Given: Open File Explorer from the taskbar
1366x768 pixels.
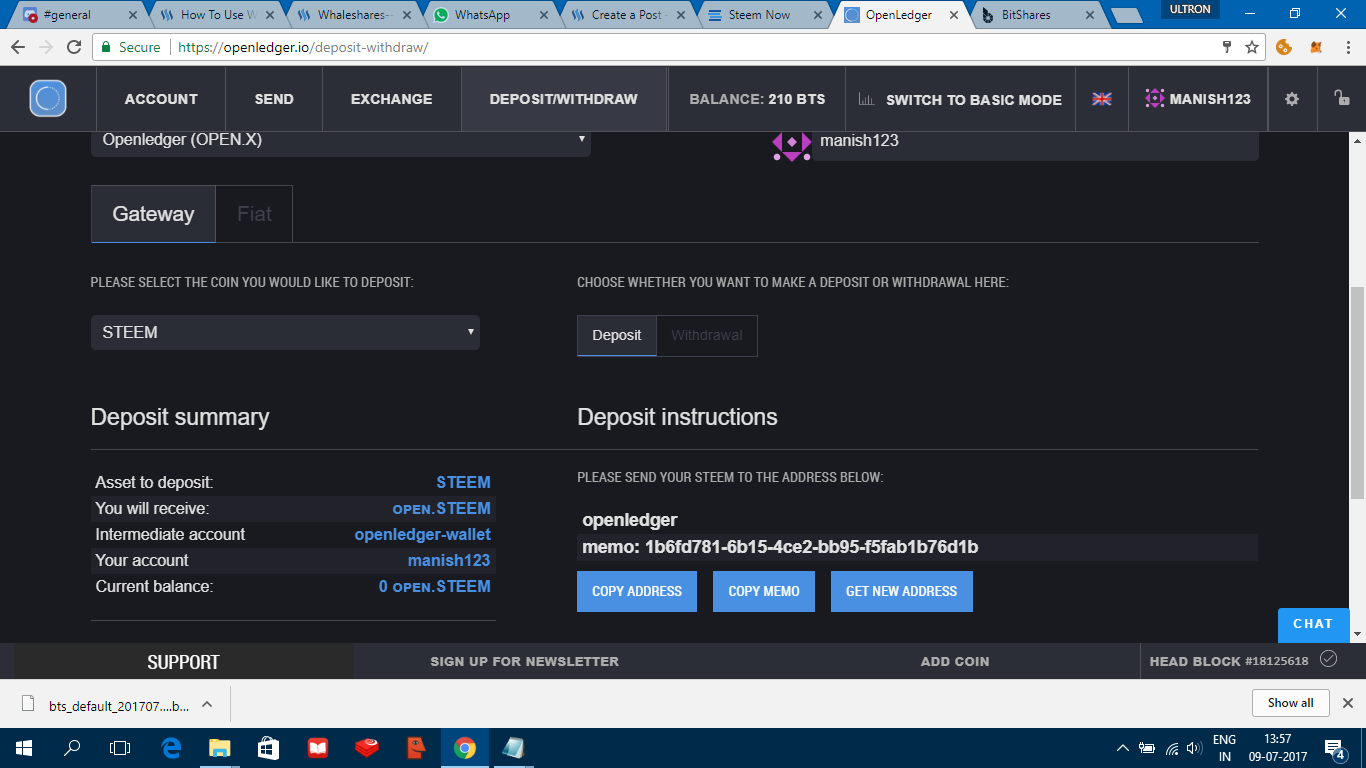Looking at the screenshot, I should 219,747.
